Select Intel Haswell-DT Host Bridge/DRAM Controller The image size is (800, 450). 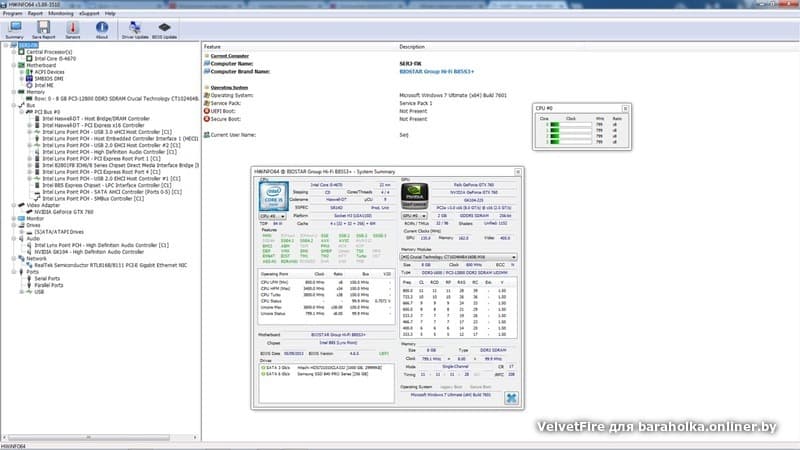[96, 118]
